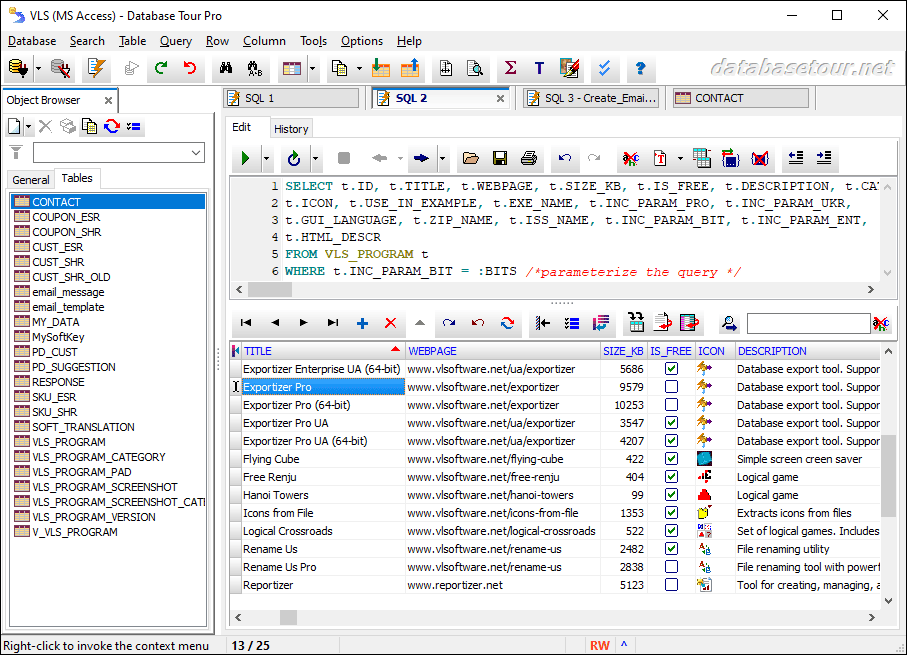Expand the dropdown arrow beside Execute button
The image size is (907, 655).
pyautogui.click(x=266, y=159)
